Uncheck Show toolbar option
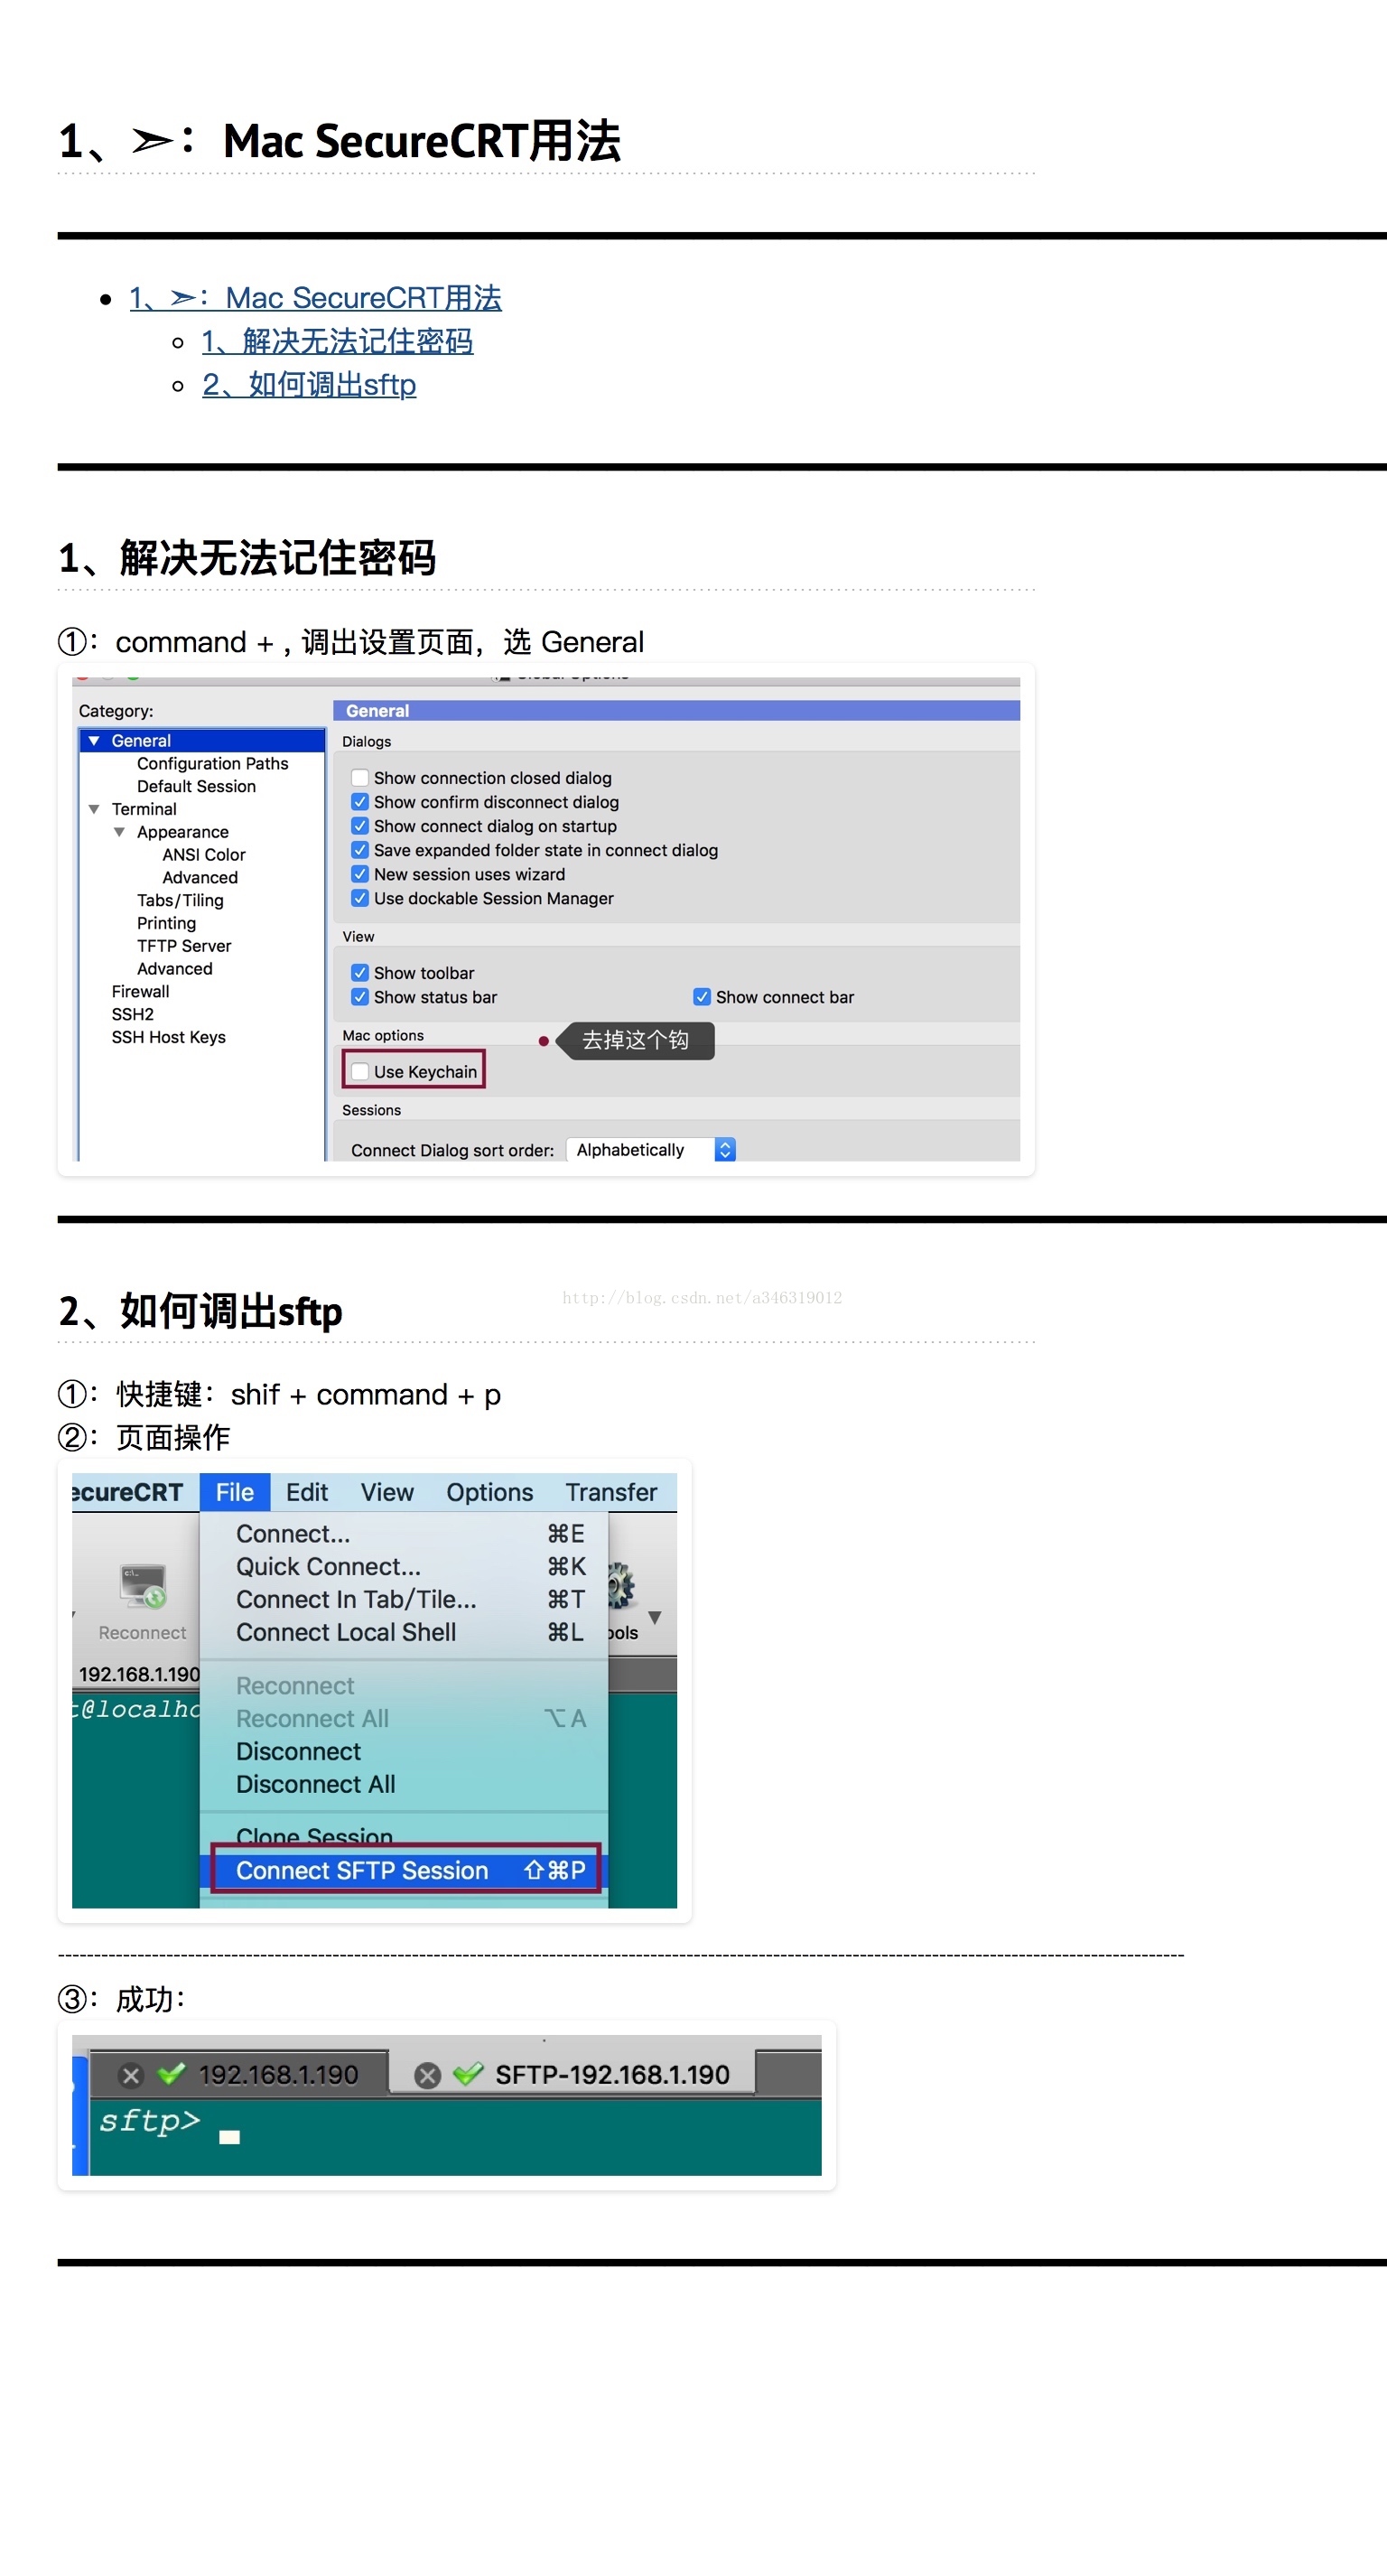Viewport: 1387px width, 2576px height. (360, 973)
